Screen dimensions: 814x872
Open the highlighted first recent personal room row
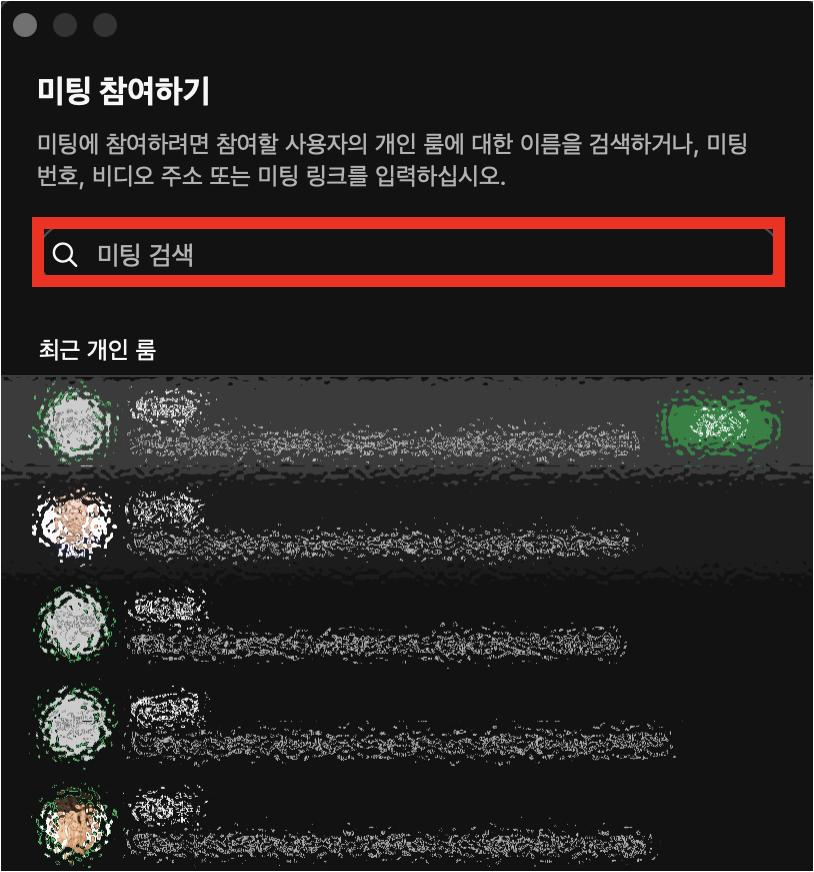point(407,425)
